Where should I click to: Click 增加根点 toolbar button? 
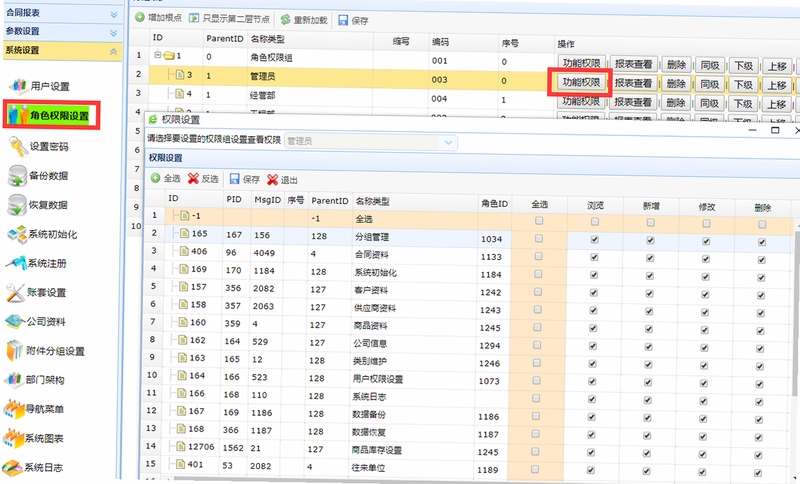coord(159,17)
